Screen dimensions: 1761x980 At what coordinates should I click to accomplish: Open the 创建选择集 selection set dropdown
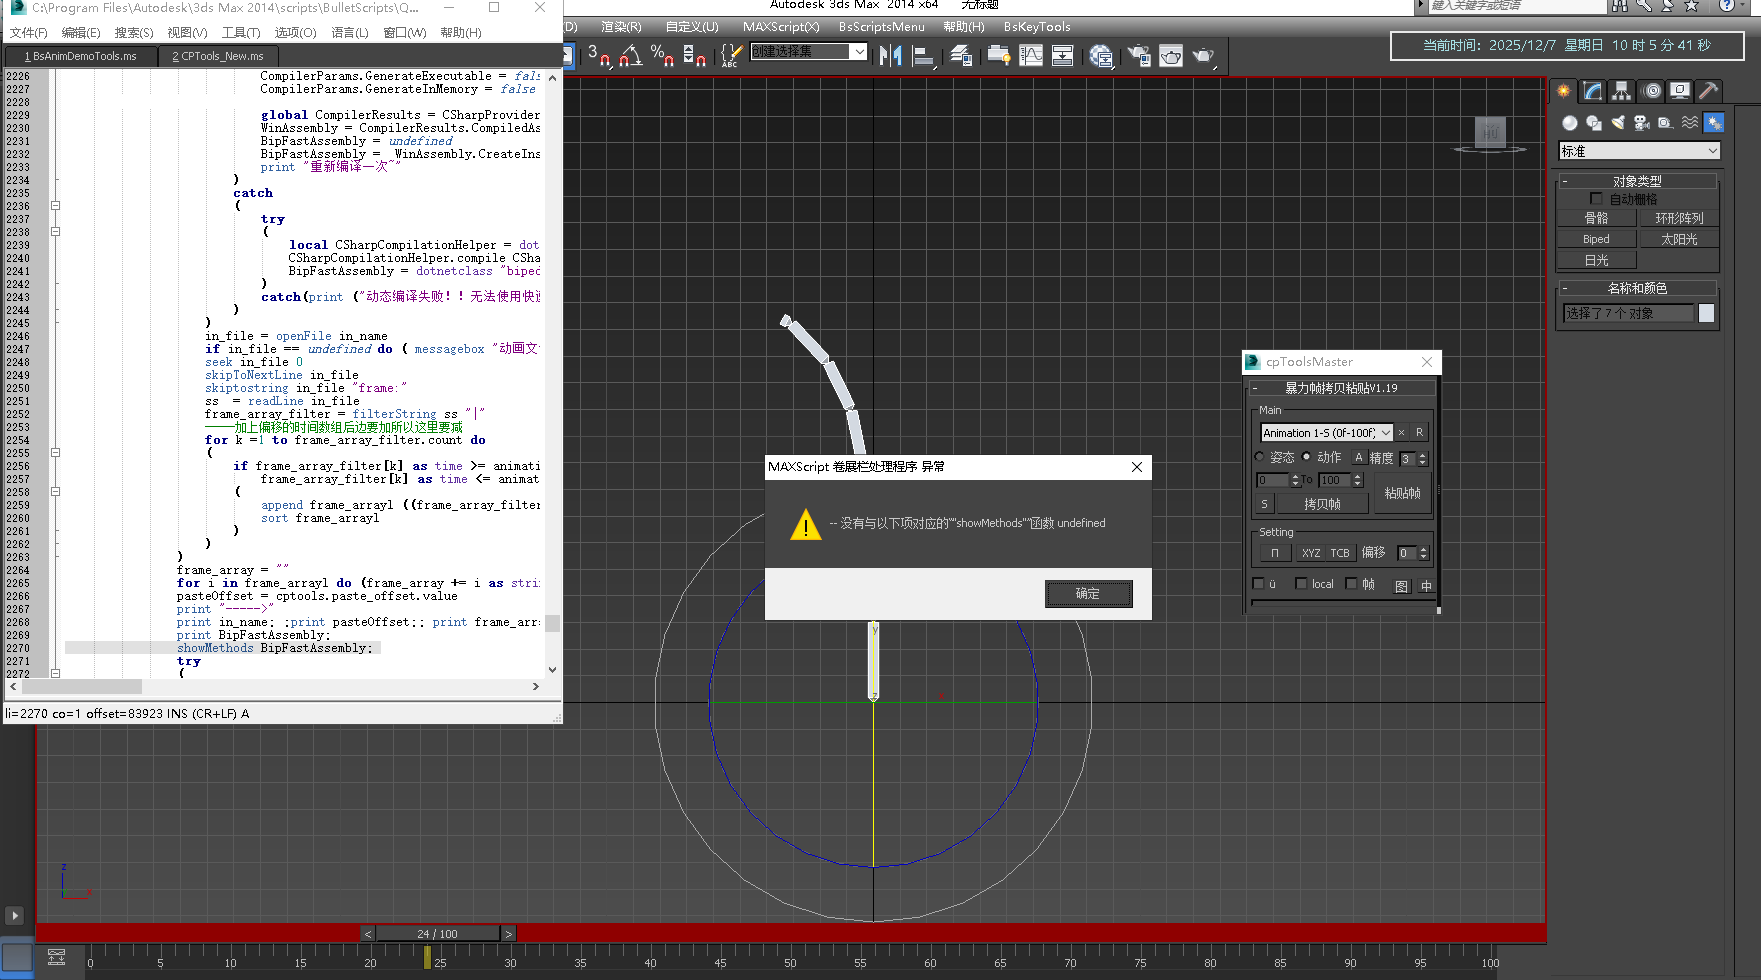[x=858, y=51]
